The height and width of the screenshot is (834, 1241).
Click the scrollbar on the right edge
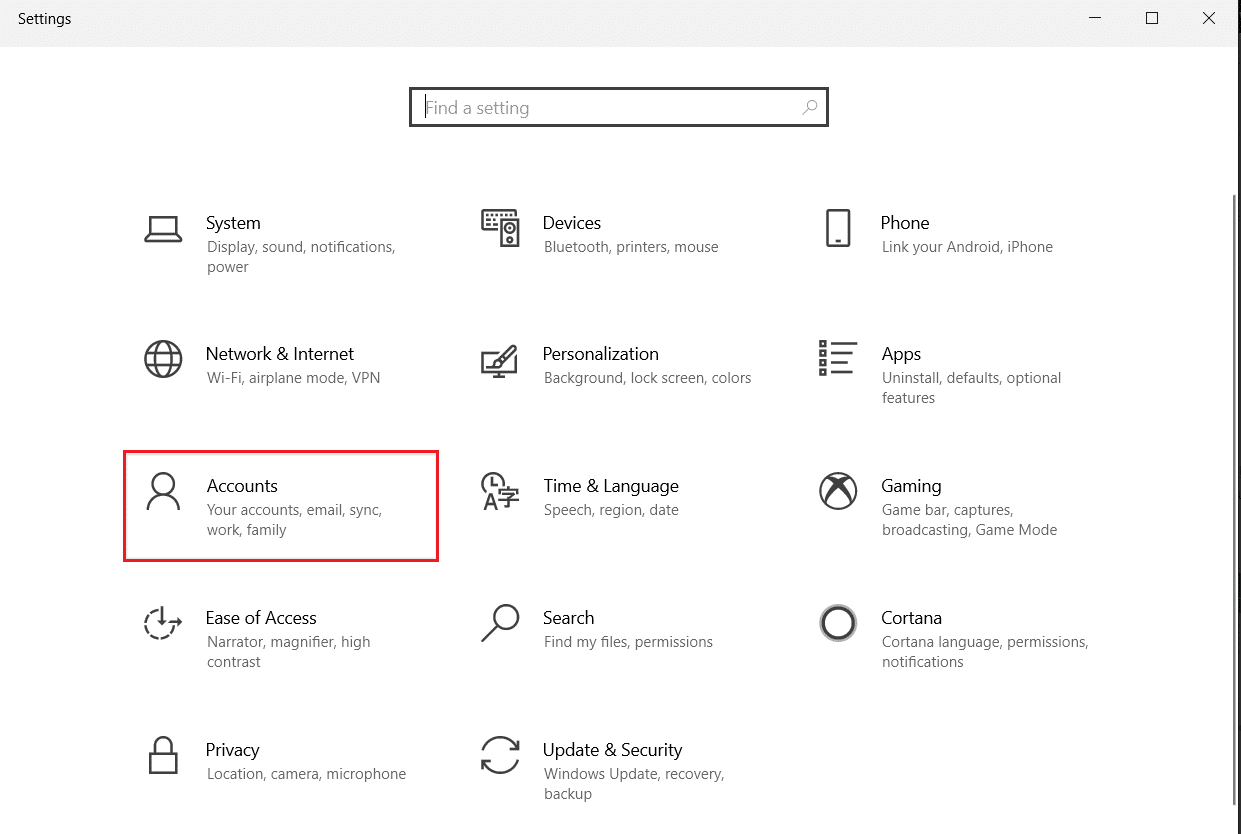click(1234, 400)
